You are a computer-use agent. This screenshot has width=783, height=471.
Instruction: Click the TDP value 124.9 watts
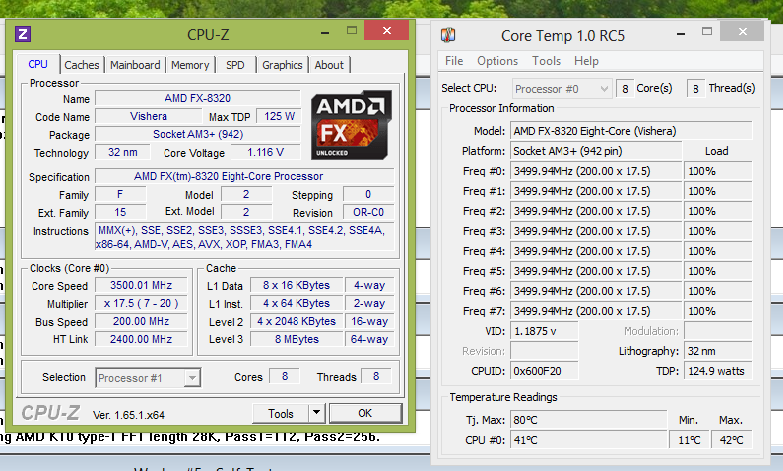tap(718, 371)
